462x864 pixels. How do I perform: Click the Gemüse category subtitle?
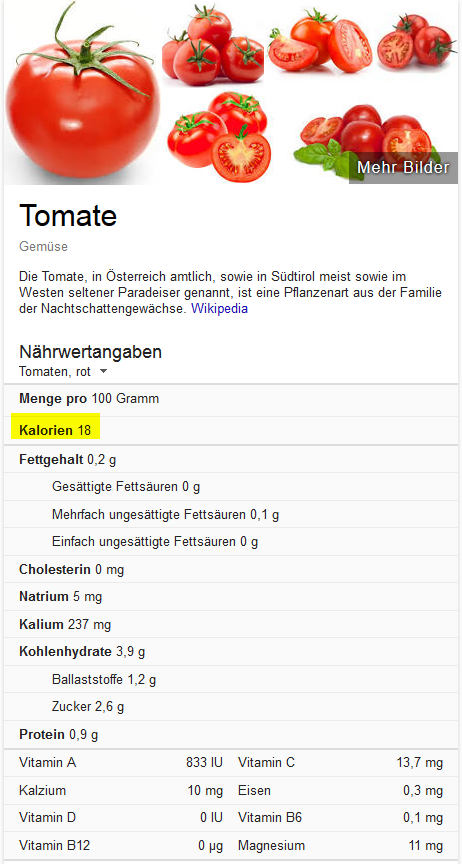tap(44, 246)
